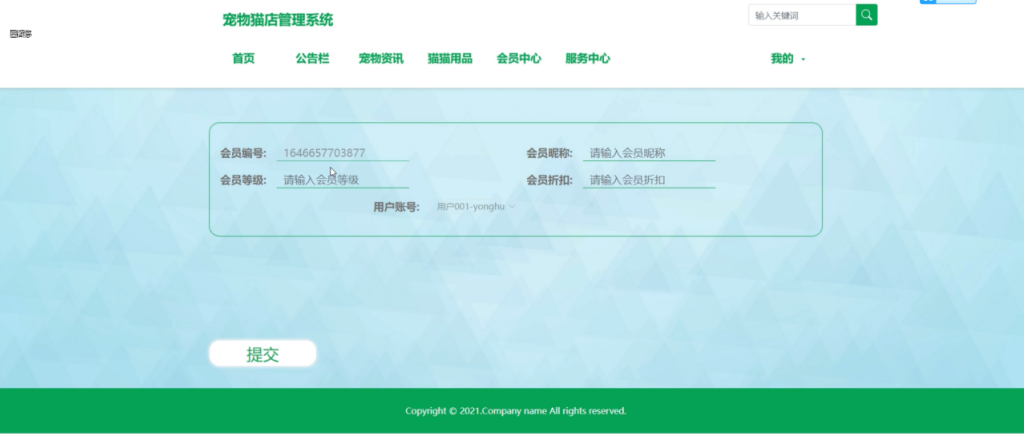
Task: Click the 会员编号 label
Action: pyautogui.click(x=243, y=154)
